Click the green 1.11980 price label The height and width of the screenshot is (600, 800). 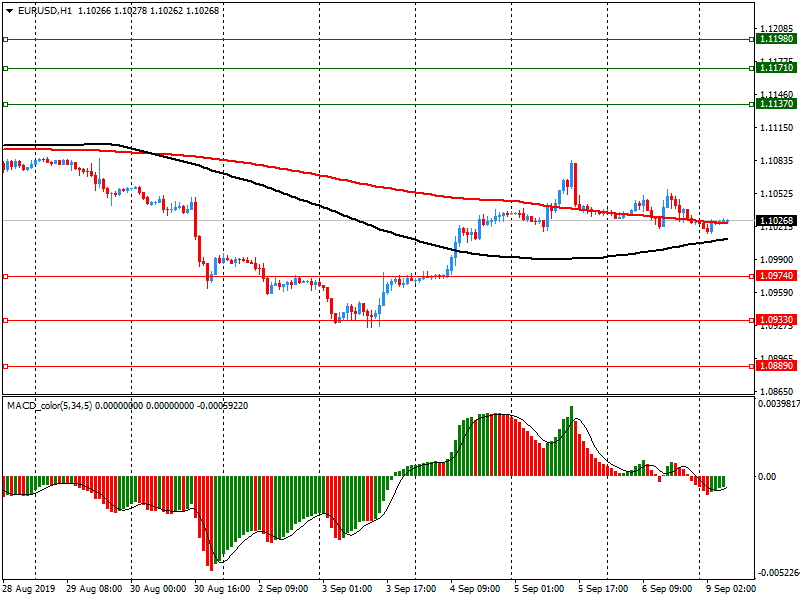(776, 39)
